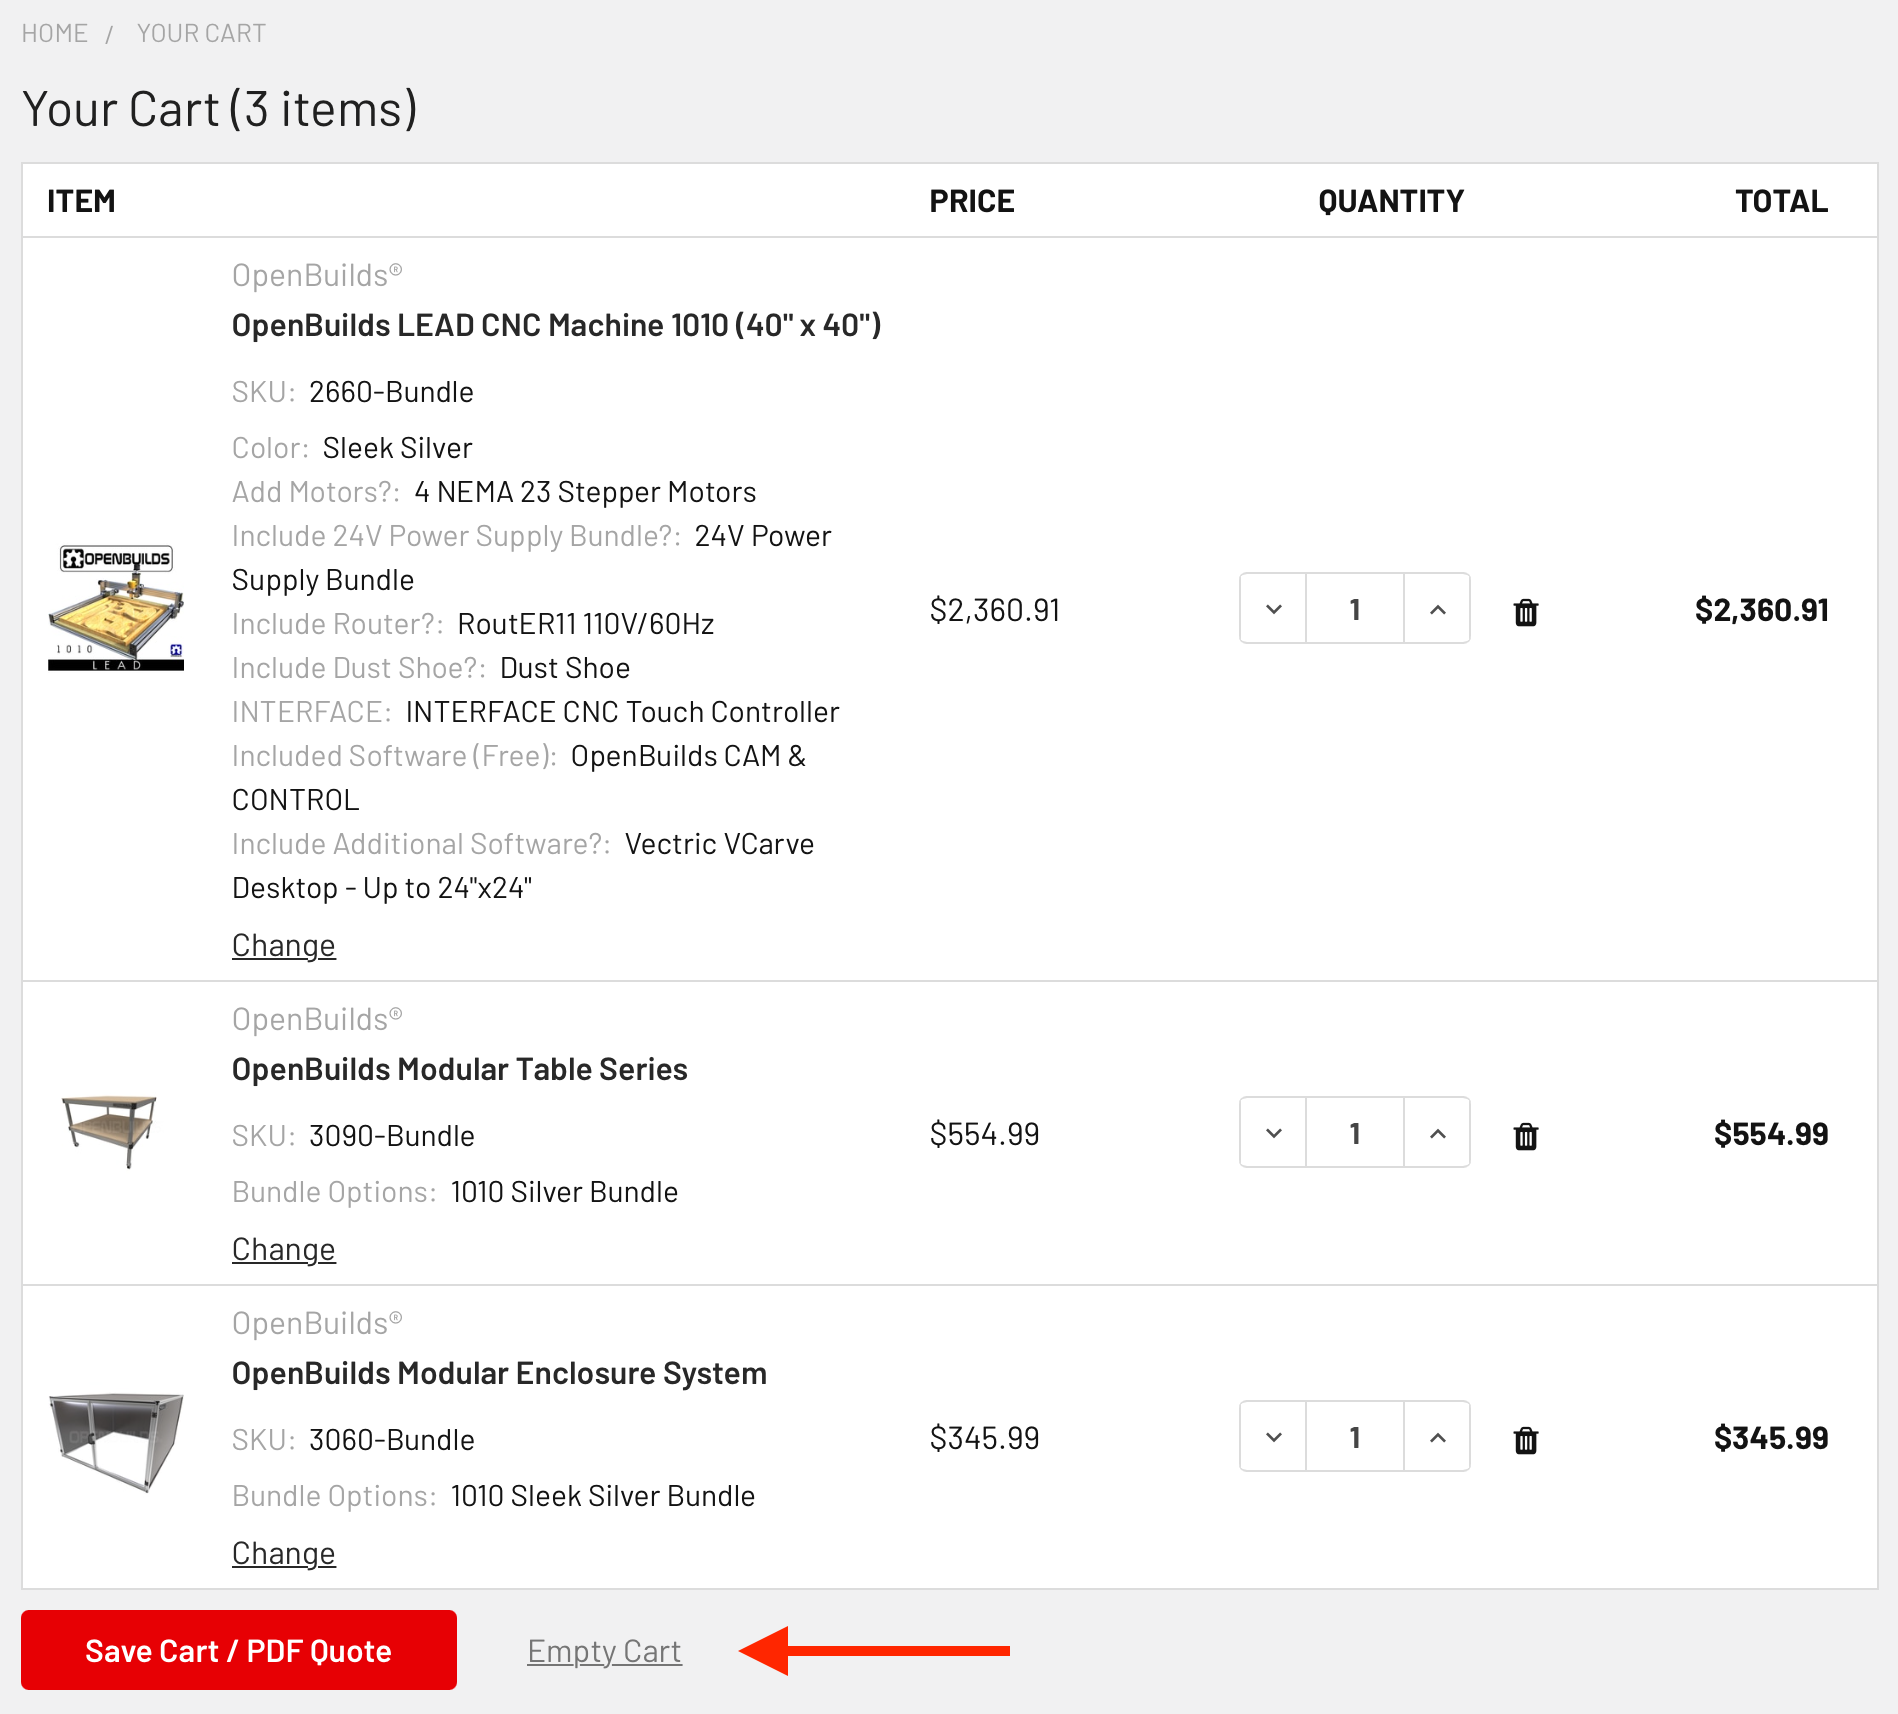Select SKU text 2660-Bundle
Viewport: 1898px width, 1714px height.
pos(391,392)
